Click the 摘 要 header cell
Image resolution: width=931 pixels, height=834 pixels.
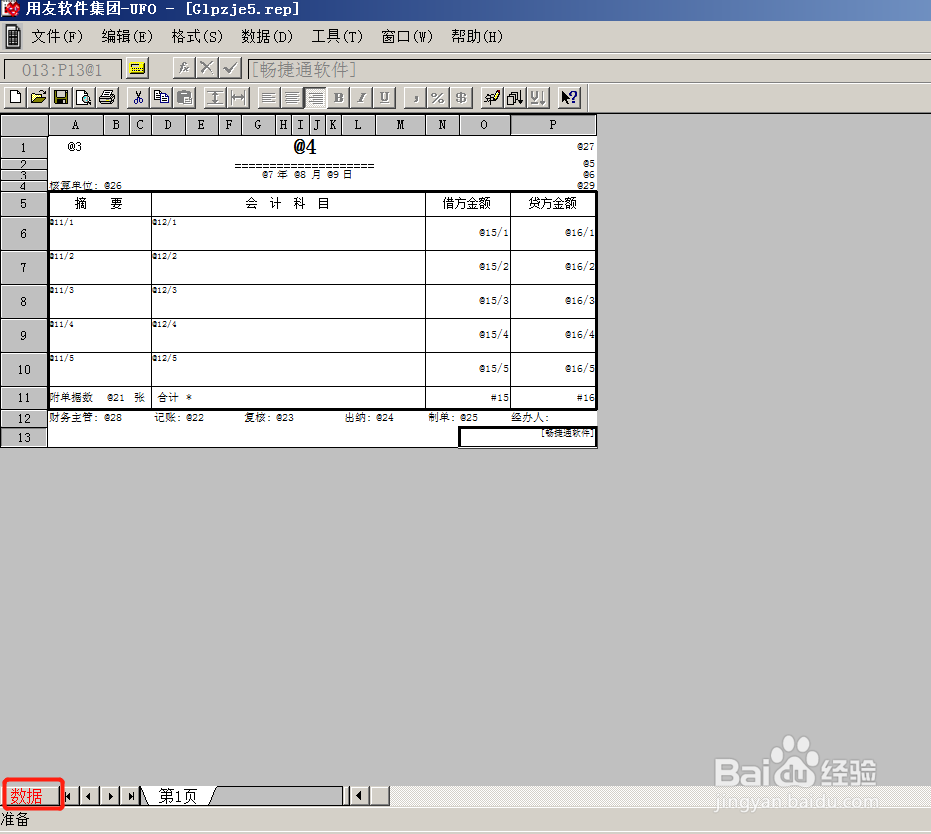point(100,204)
